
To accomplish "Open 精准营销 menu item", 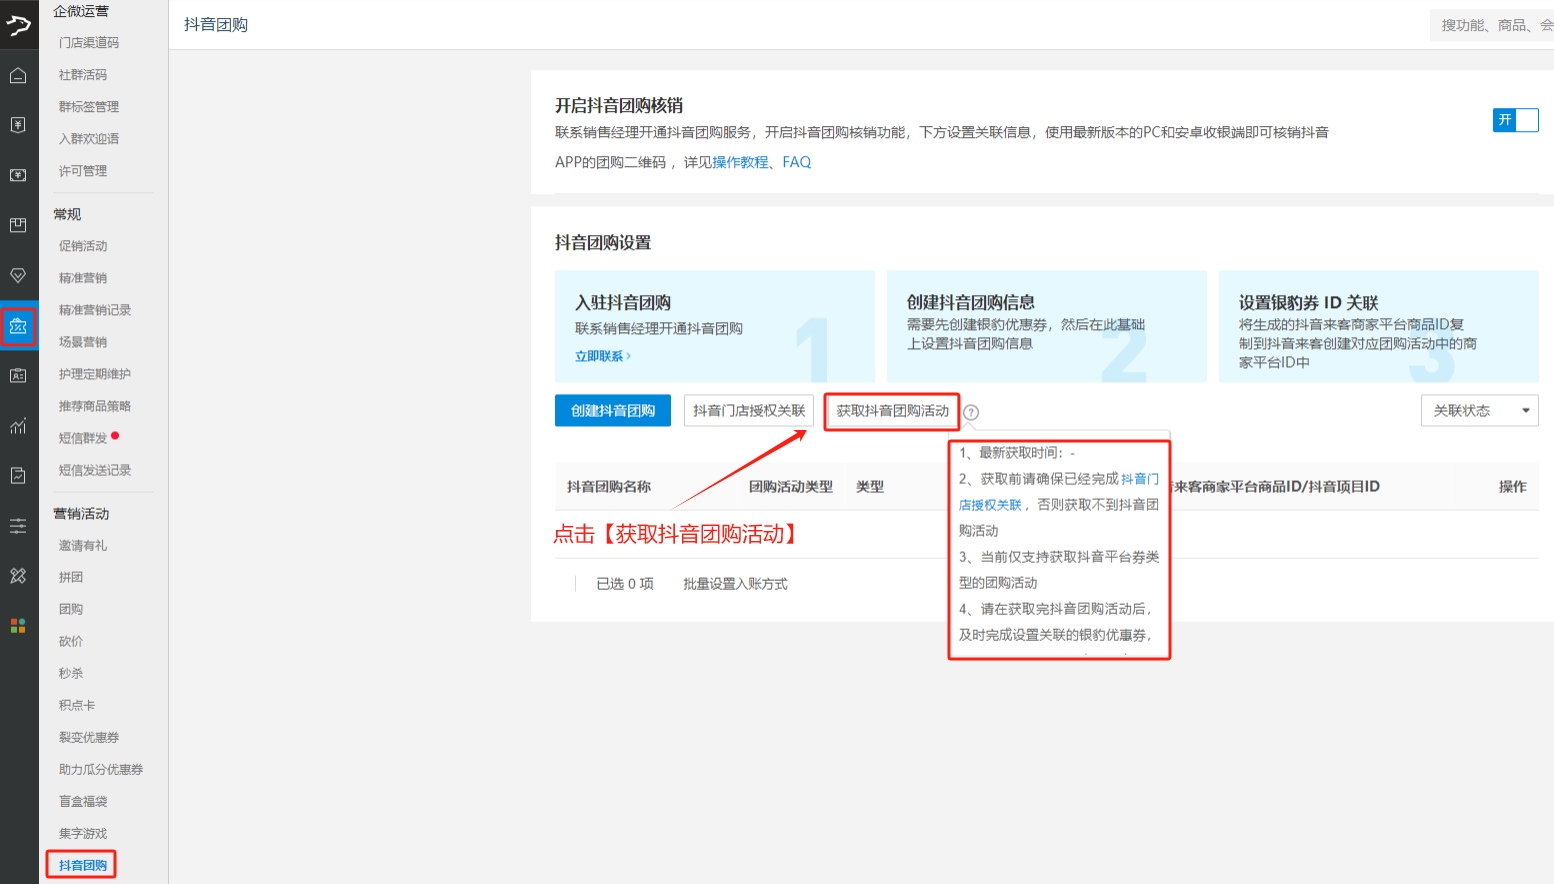I will 83,278.
